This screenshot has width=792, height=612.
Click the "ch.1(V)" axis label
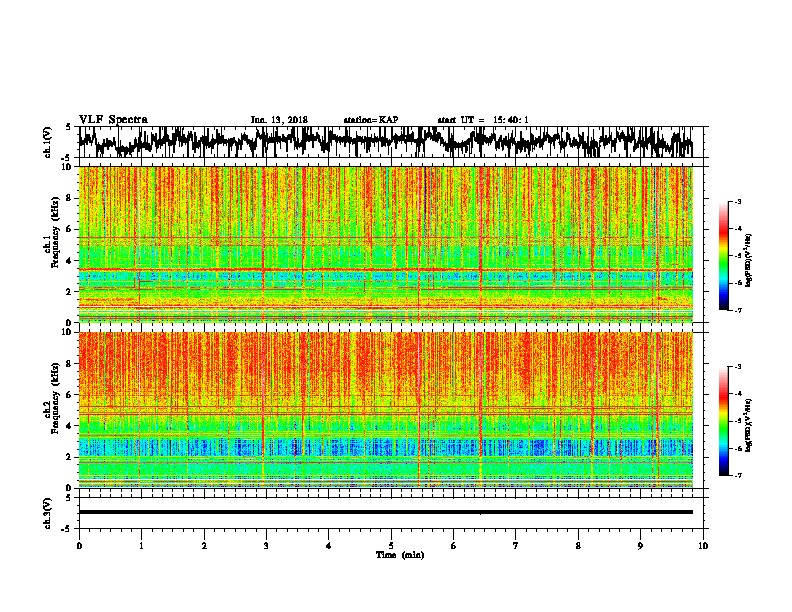click(47, 142)
